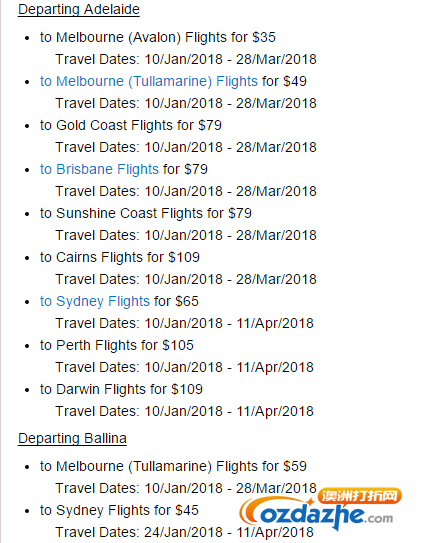Click the Chinese text badge on the logo
The width and height of the screenshot is (424, 543).
[x=360, y=496]
